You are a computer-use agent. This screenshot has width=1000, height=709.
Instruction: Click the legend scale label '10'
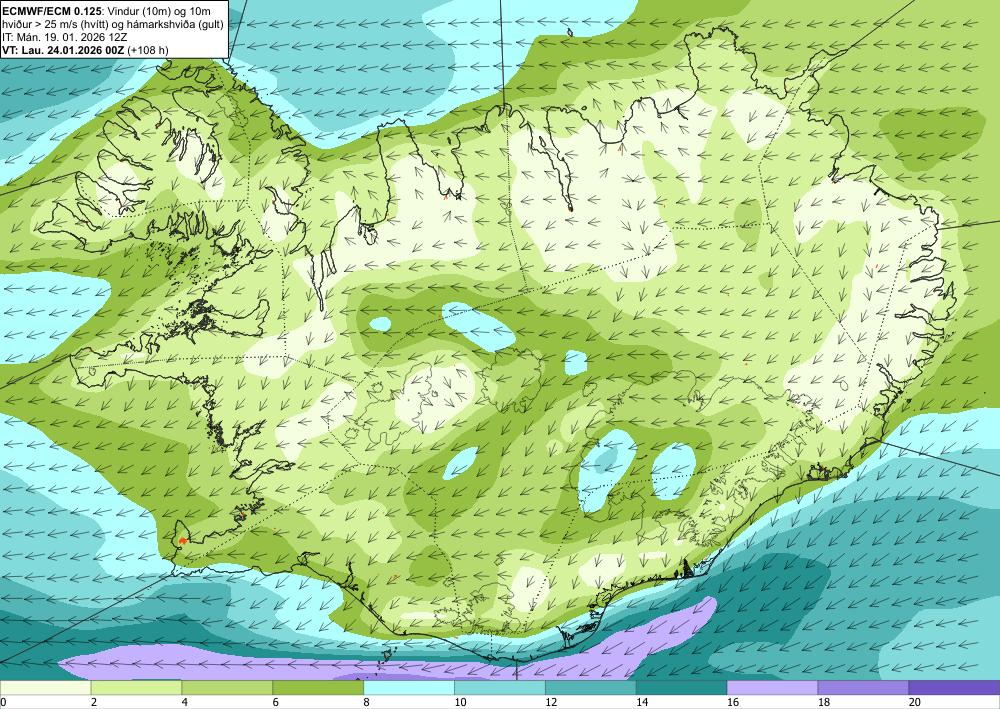[460, 703]
